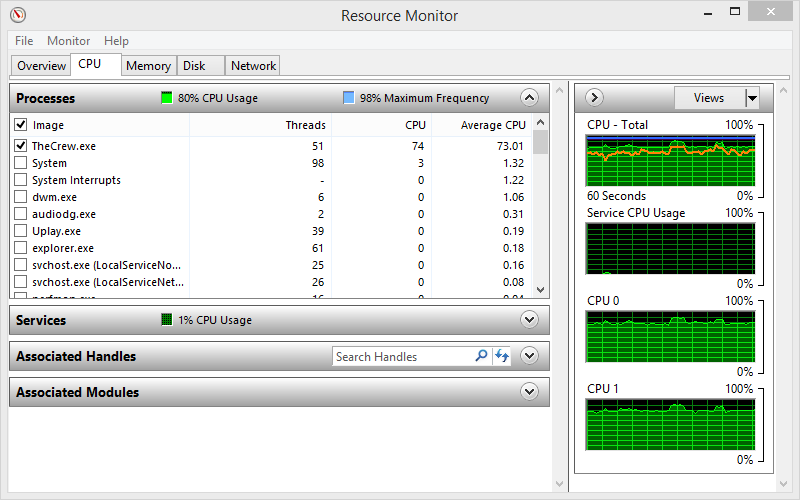800x500 pixels.
Task: Click the process list scroll up arrow
Action: point(541,122)
